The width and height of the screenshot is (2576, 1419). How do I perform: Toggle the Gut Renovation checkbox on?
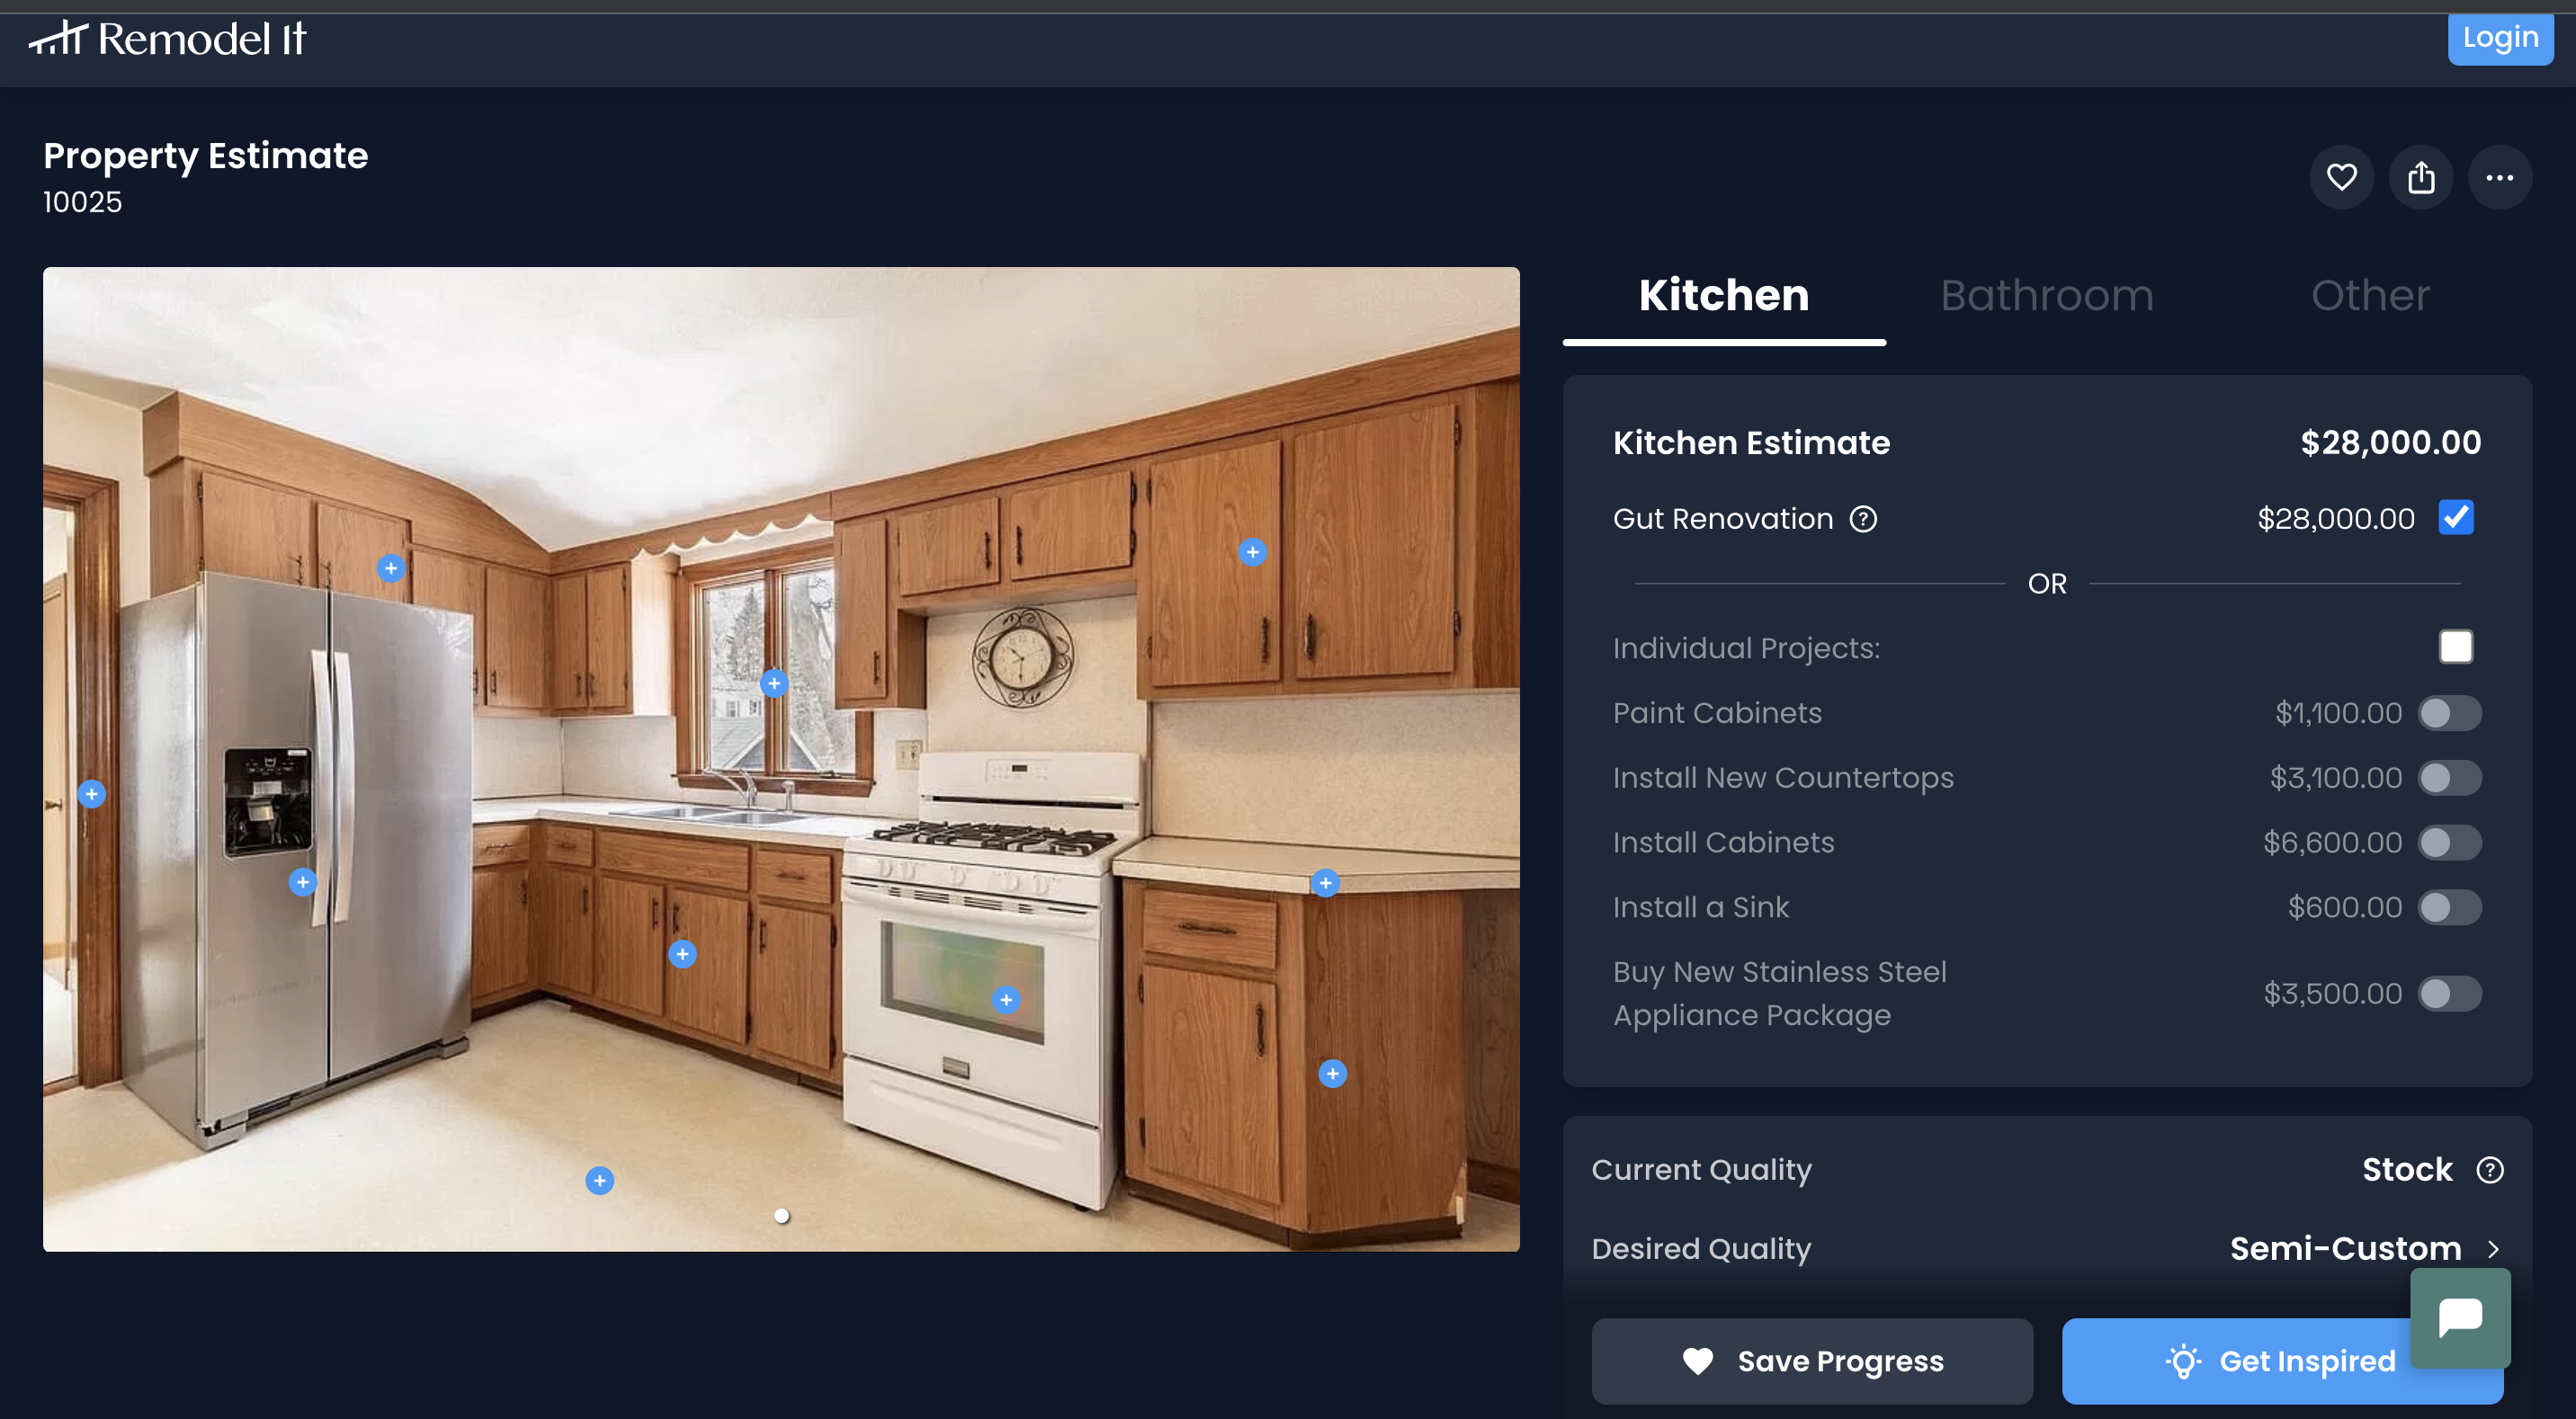tap(2455, 515)
